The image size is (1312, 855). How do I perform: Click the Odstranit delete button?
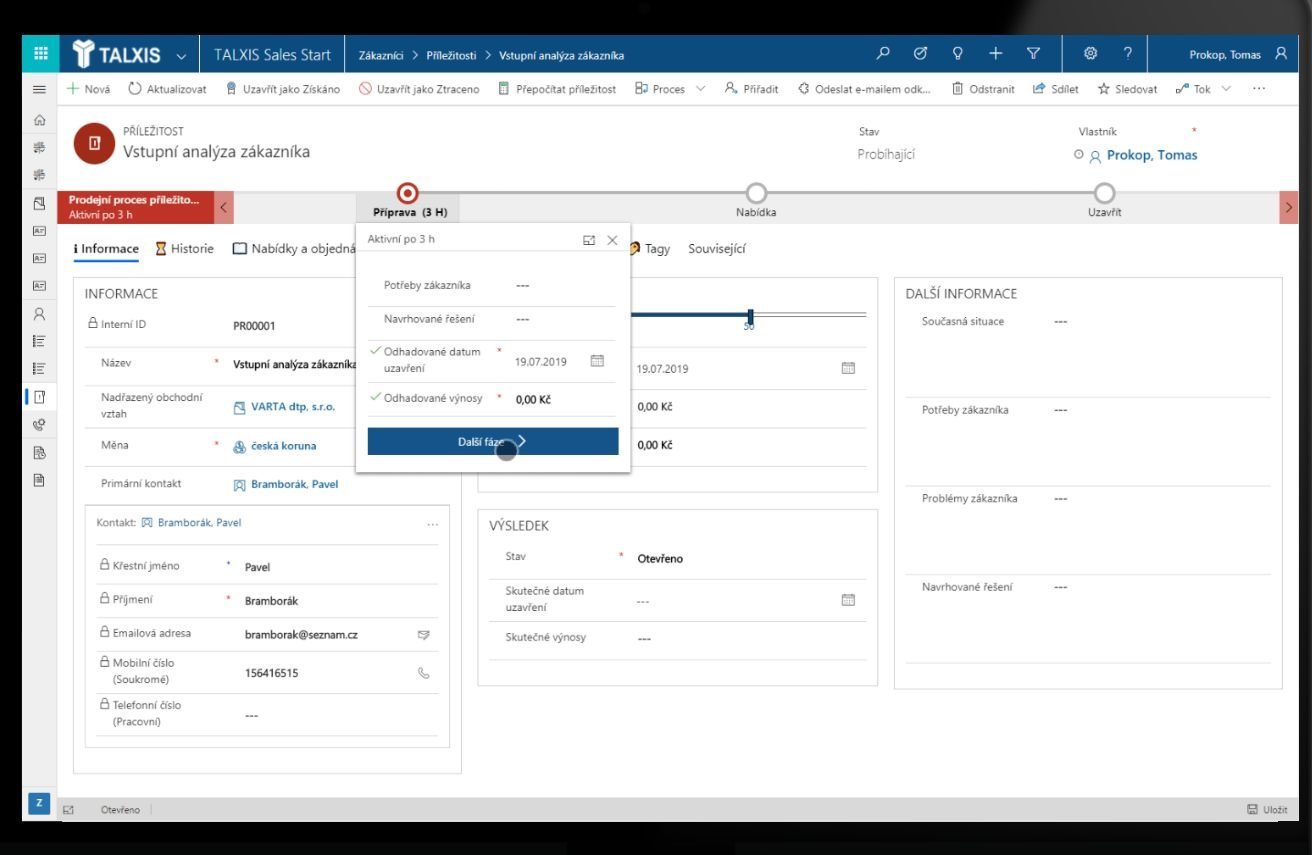pyautogui.click(x=983, y=89)
